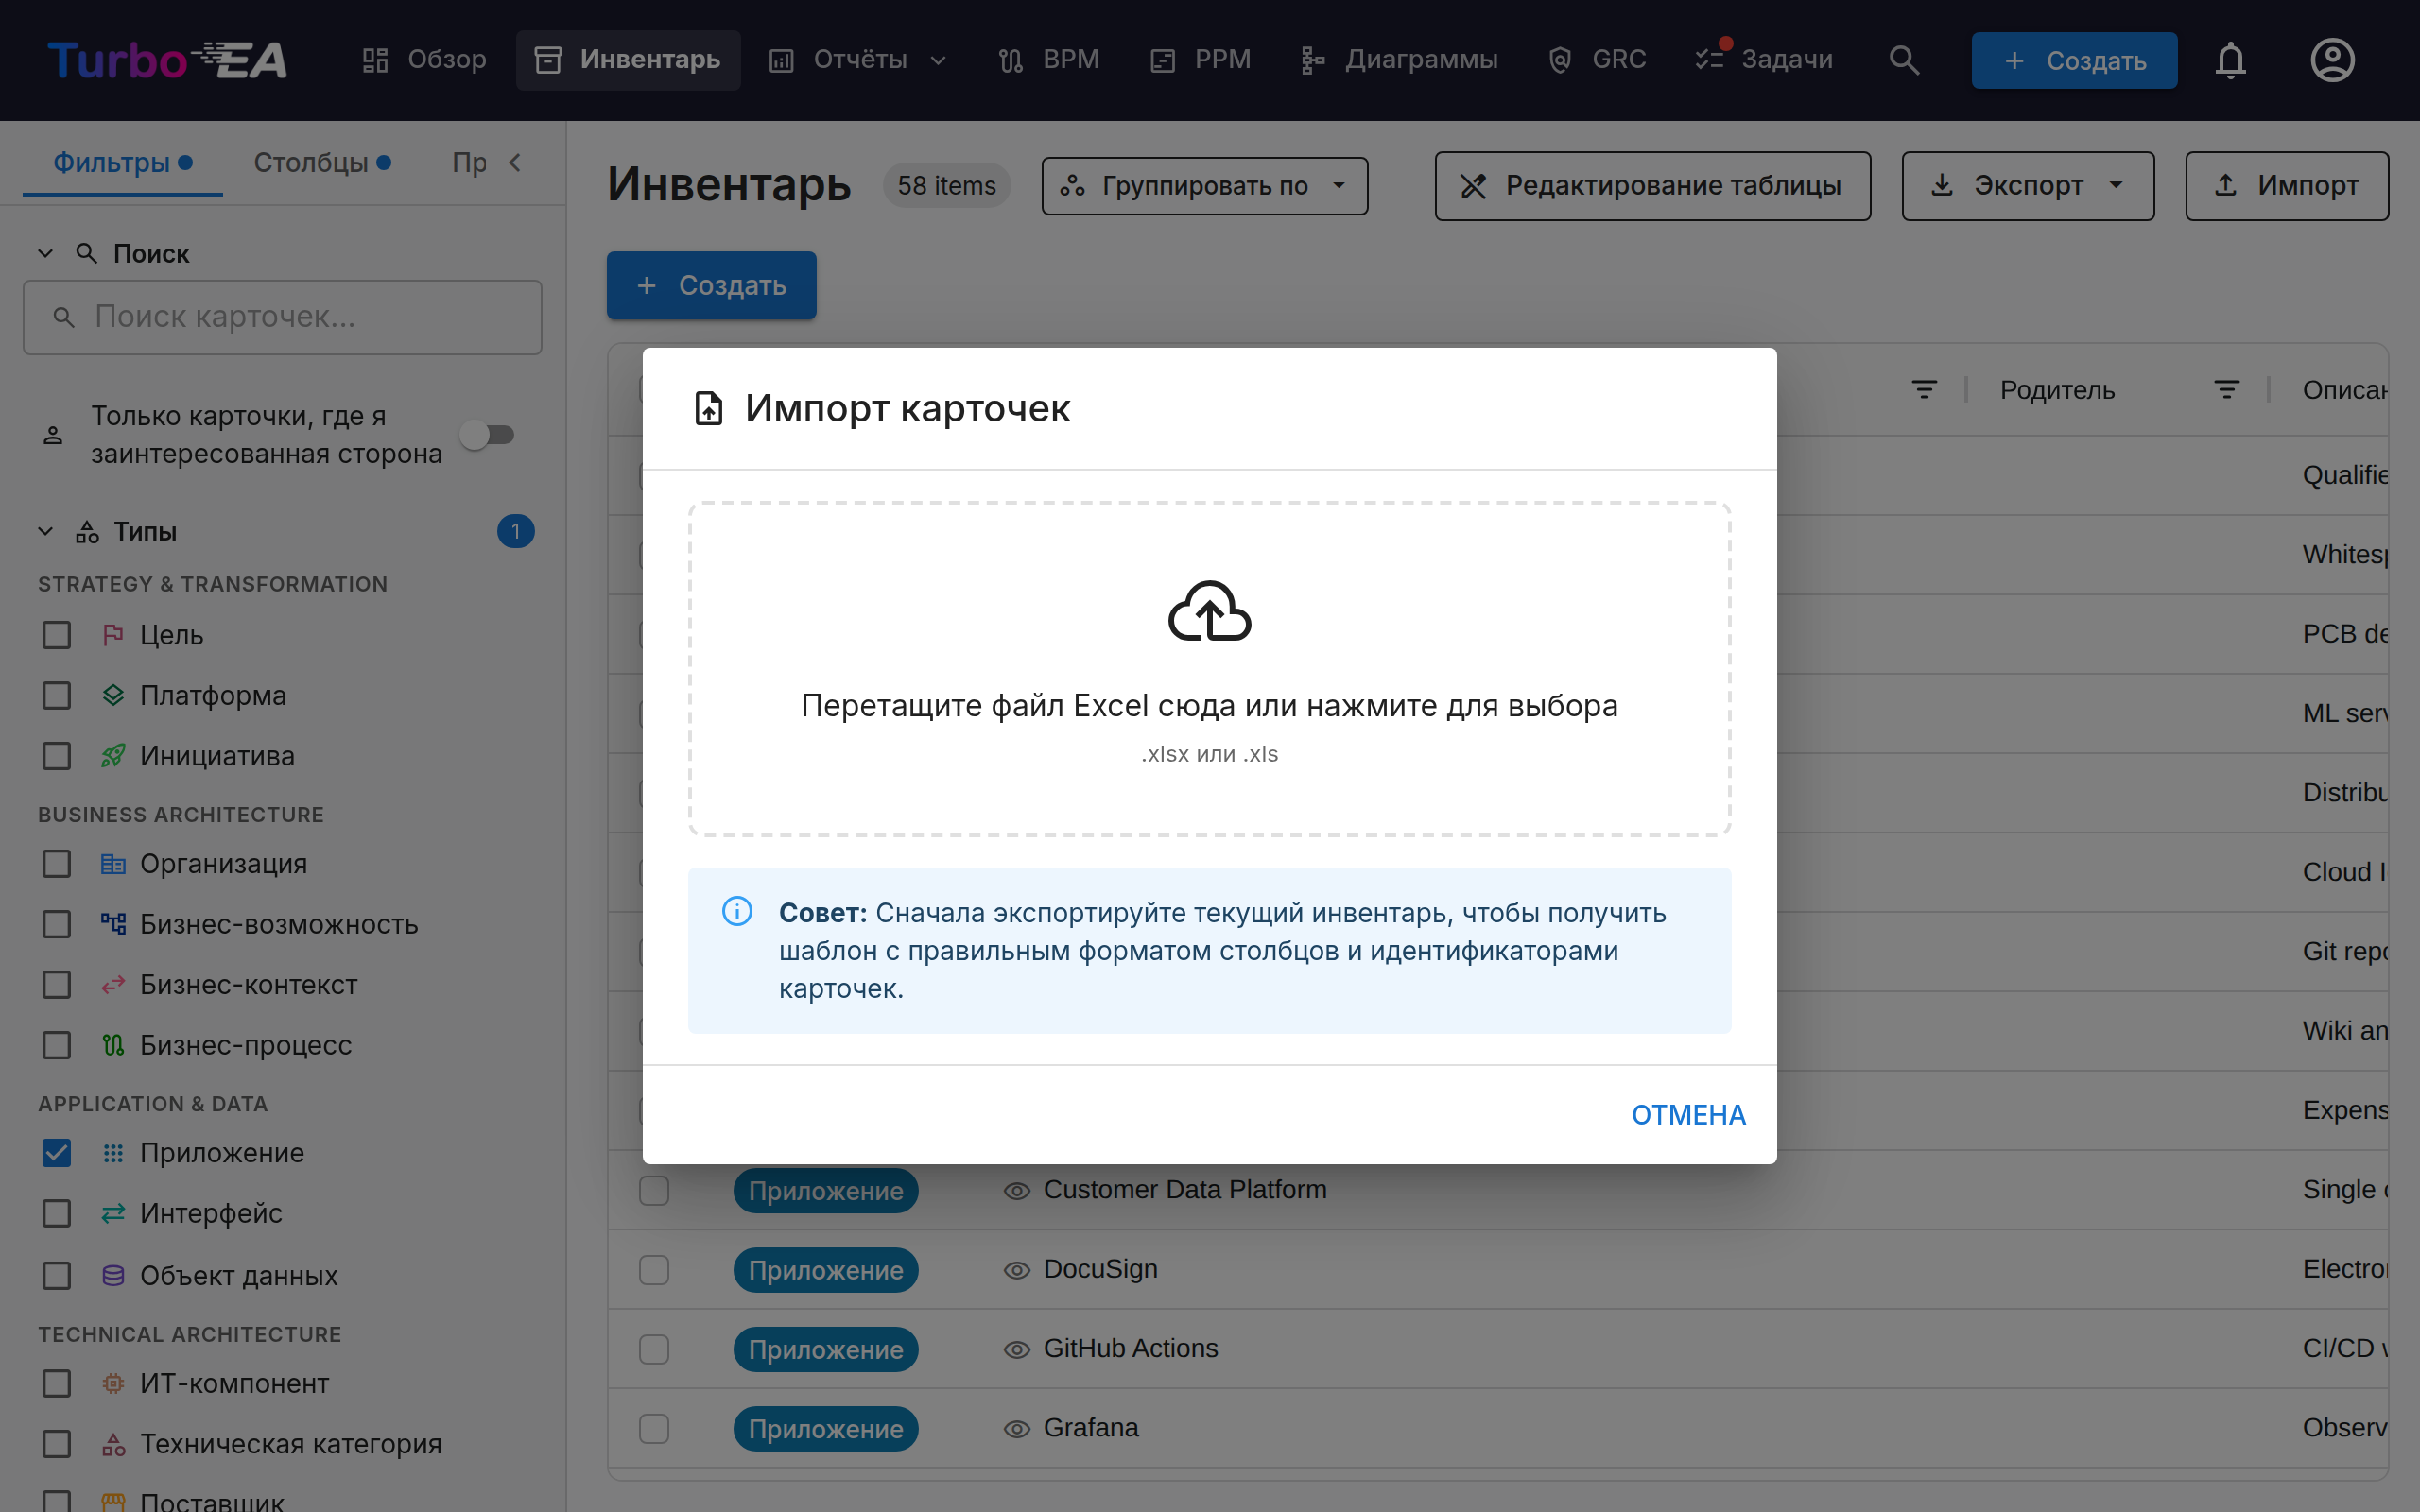The width and height of the screenshot is (2420, 1512).
Task: Click the PPM navigation item
Action: [1201, 60]
